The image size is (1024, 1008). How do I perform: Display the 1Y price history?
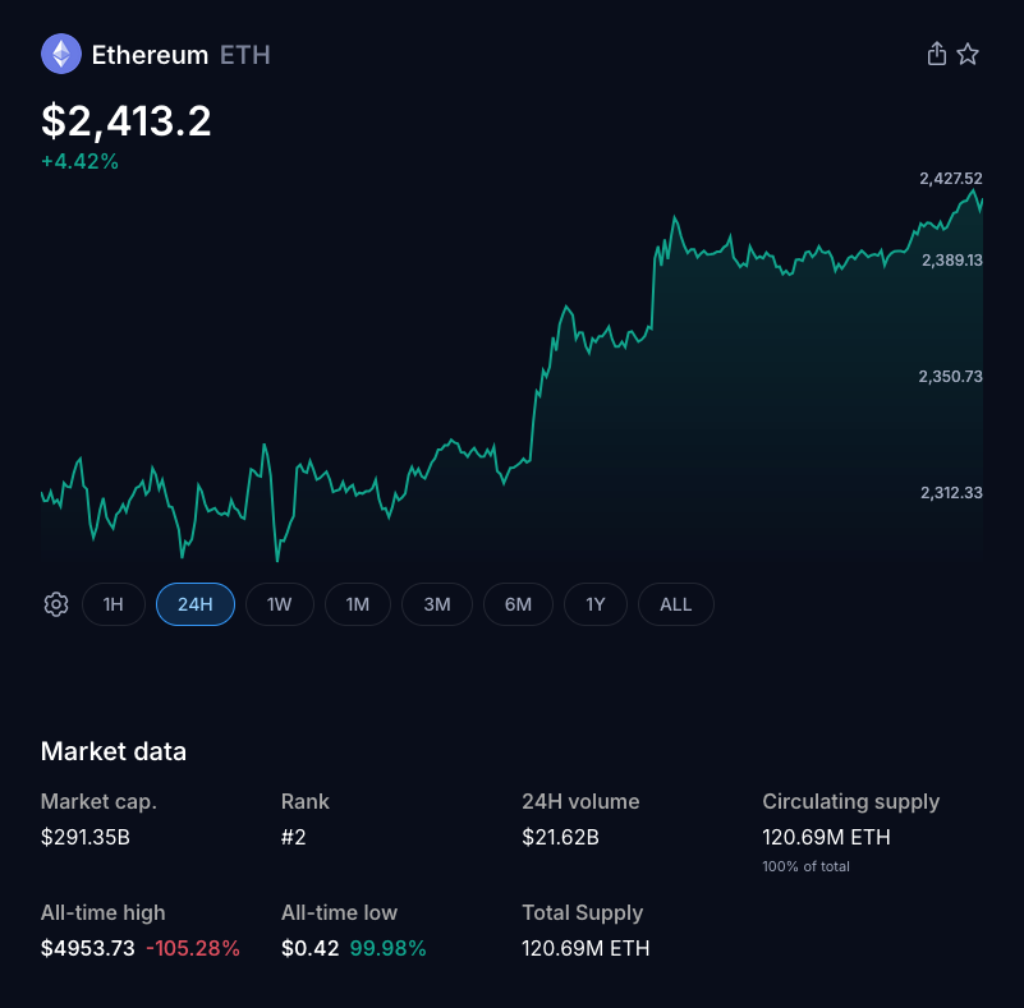tap(595, 604)
